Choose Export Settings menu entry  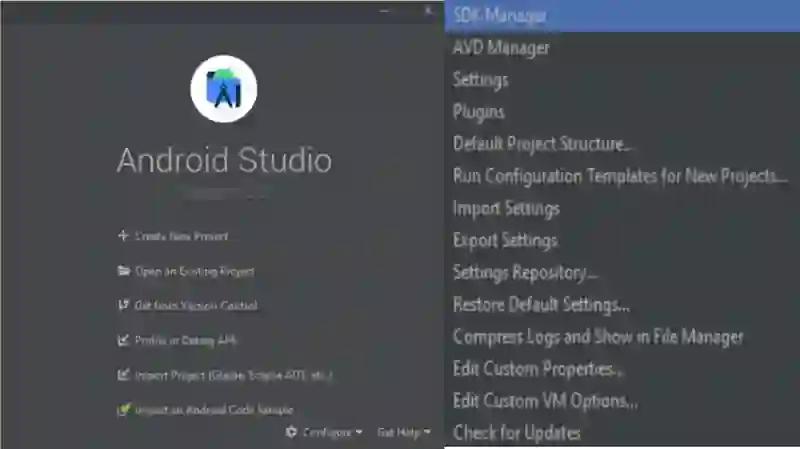(x=622, y=241)
